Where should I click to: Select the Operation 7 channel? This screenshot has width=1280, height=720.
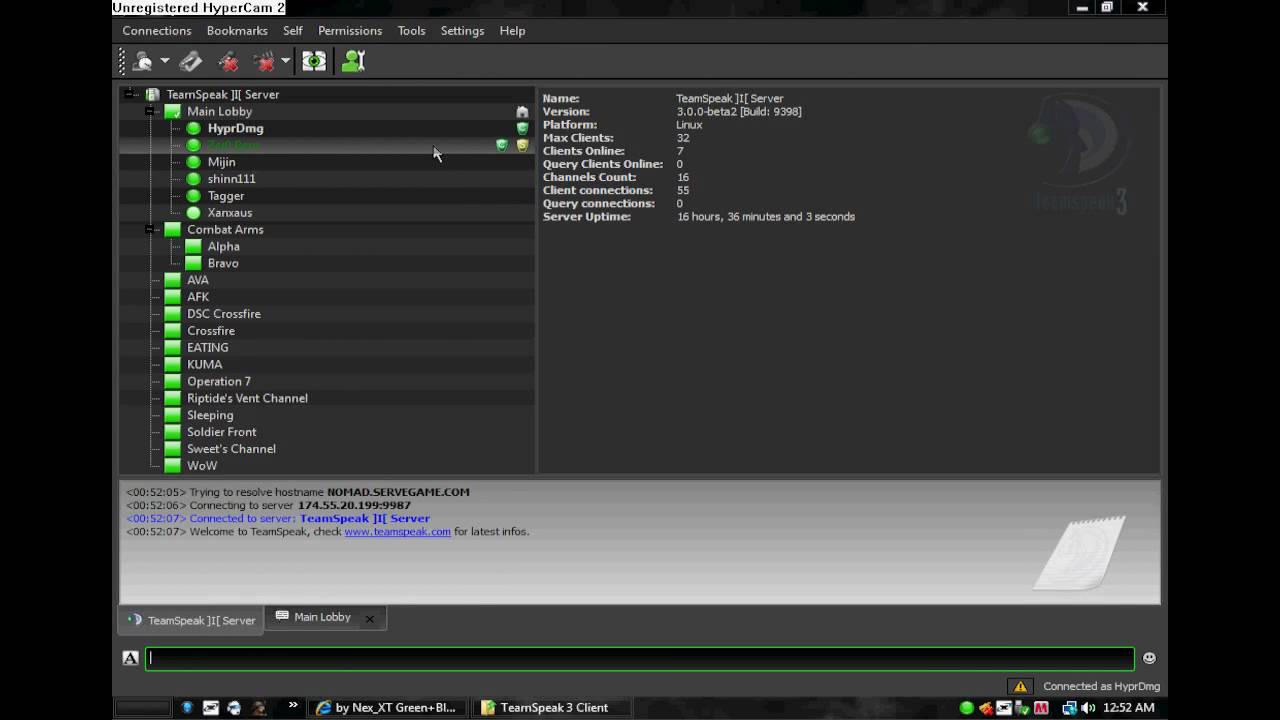(219, 381)
